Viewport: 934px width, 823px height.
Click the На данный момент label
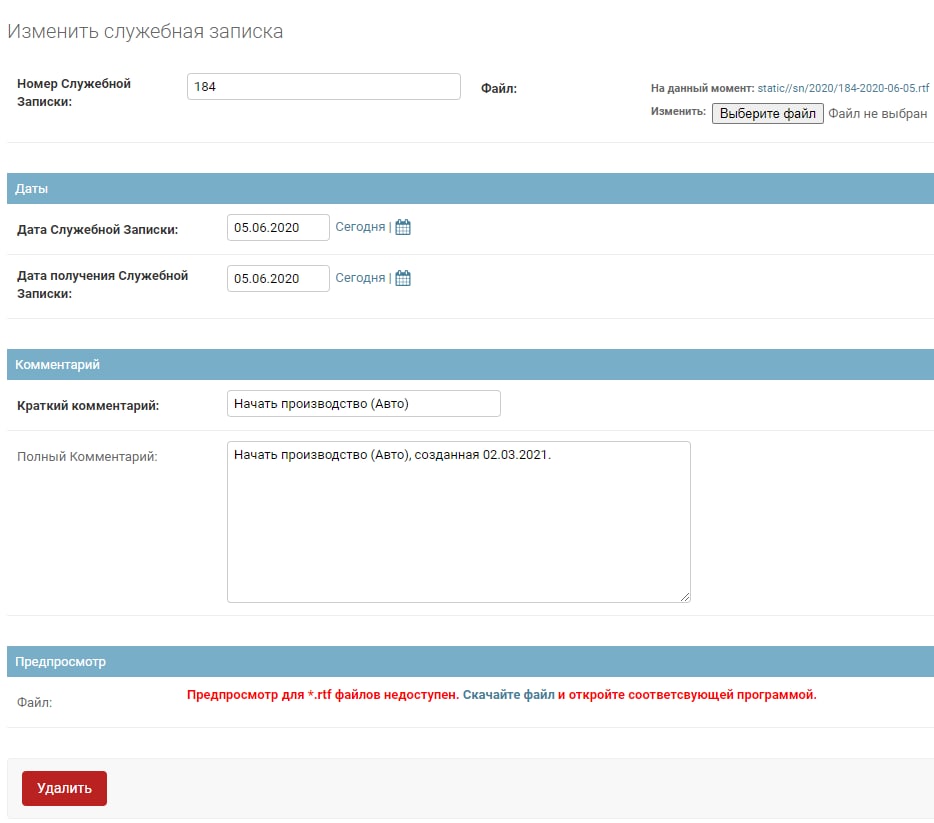click(x=702, y=88)
